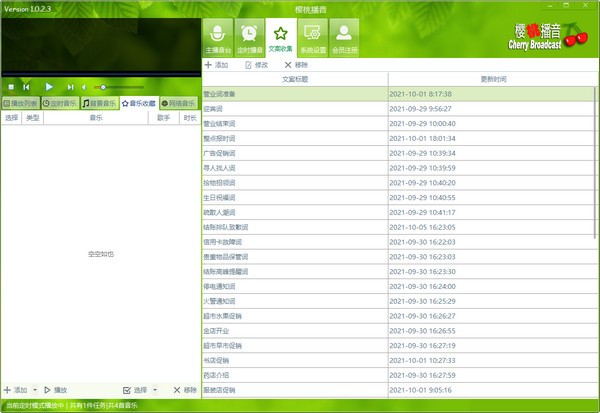This screenshot has height=413, width=600.
Task: Click the timestamp 2021-09-29 10:41:17
Action: tap(422, 212)
